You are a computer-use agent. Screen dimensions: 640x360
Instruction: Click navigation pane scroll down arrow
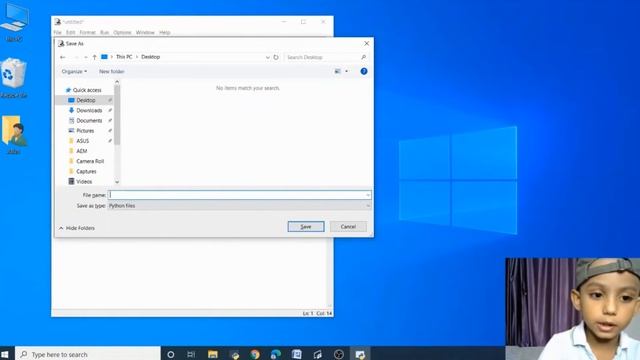click(117, 182)
